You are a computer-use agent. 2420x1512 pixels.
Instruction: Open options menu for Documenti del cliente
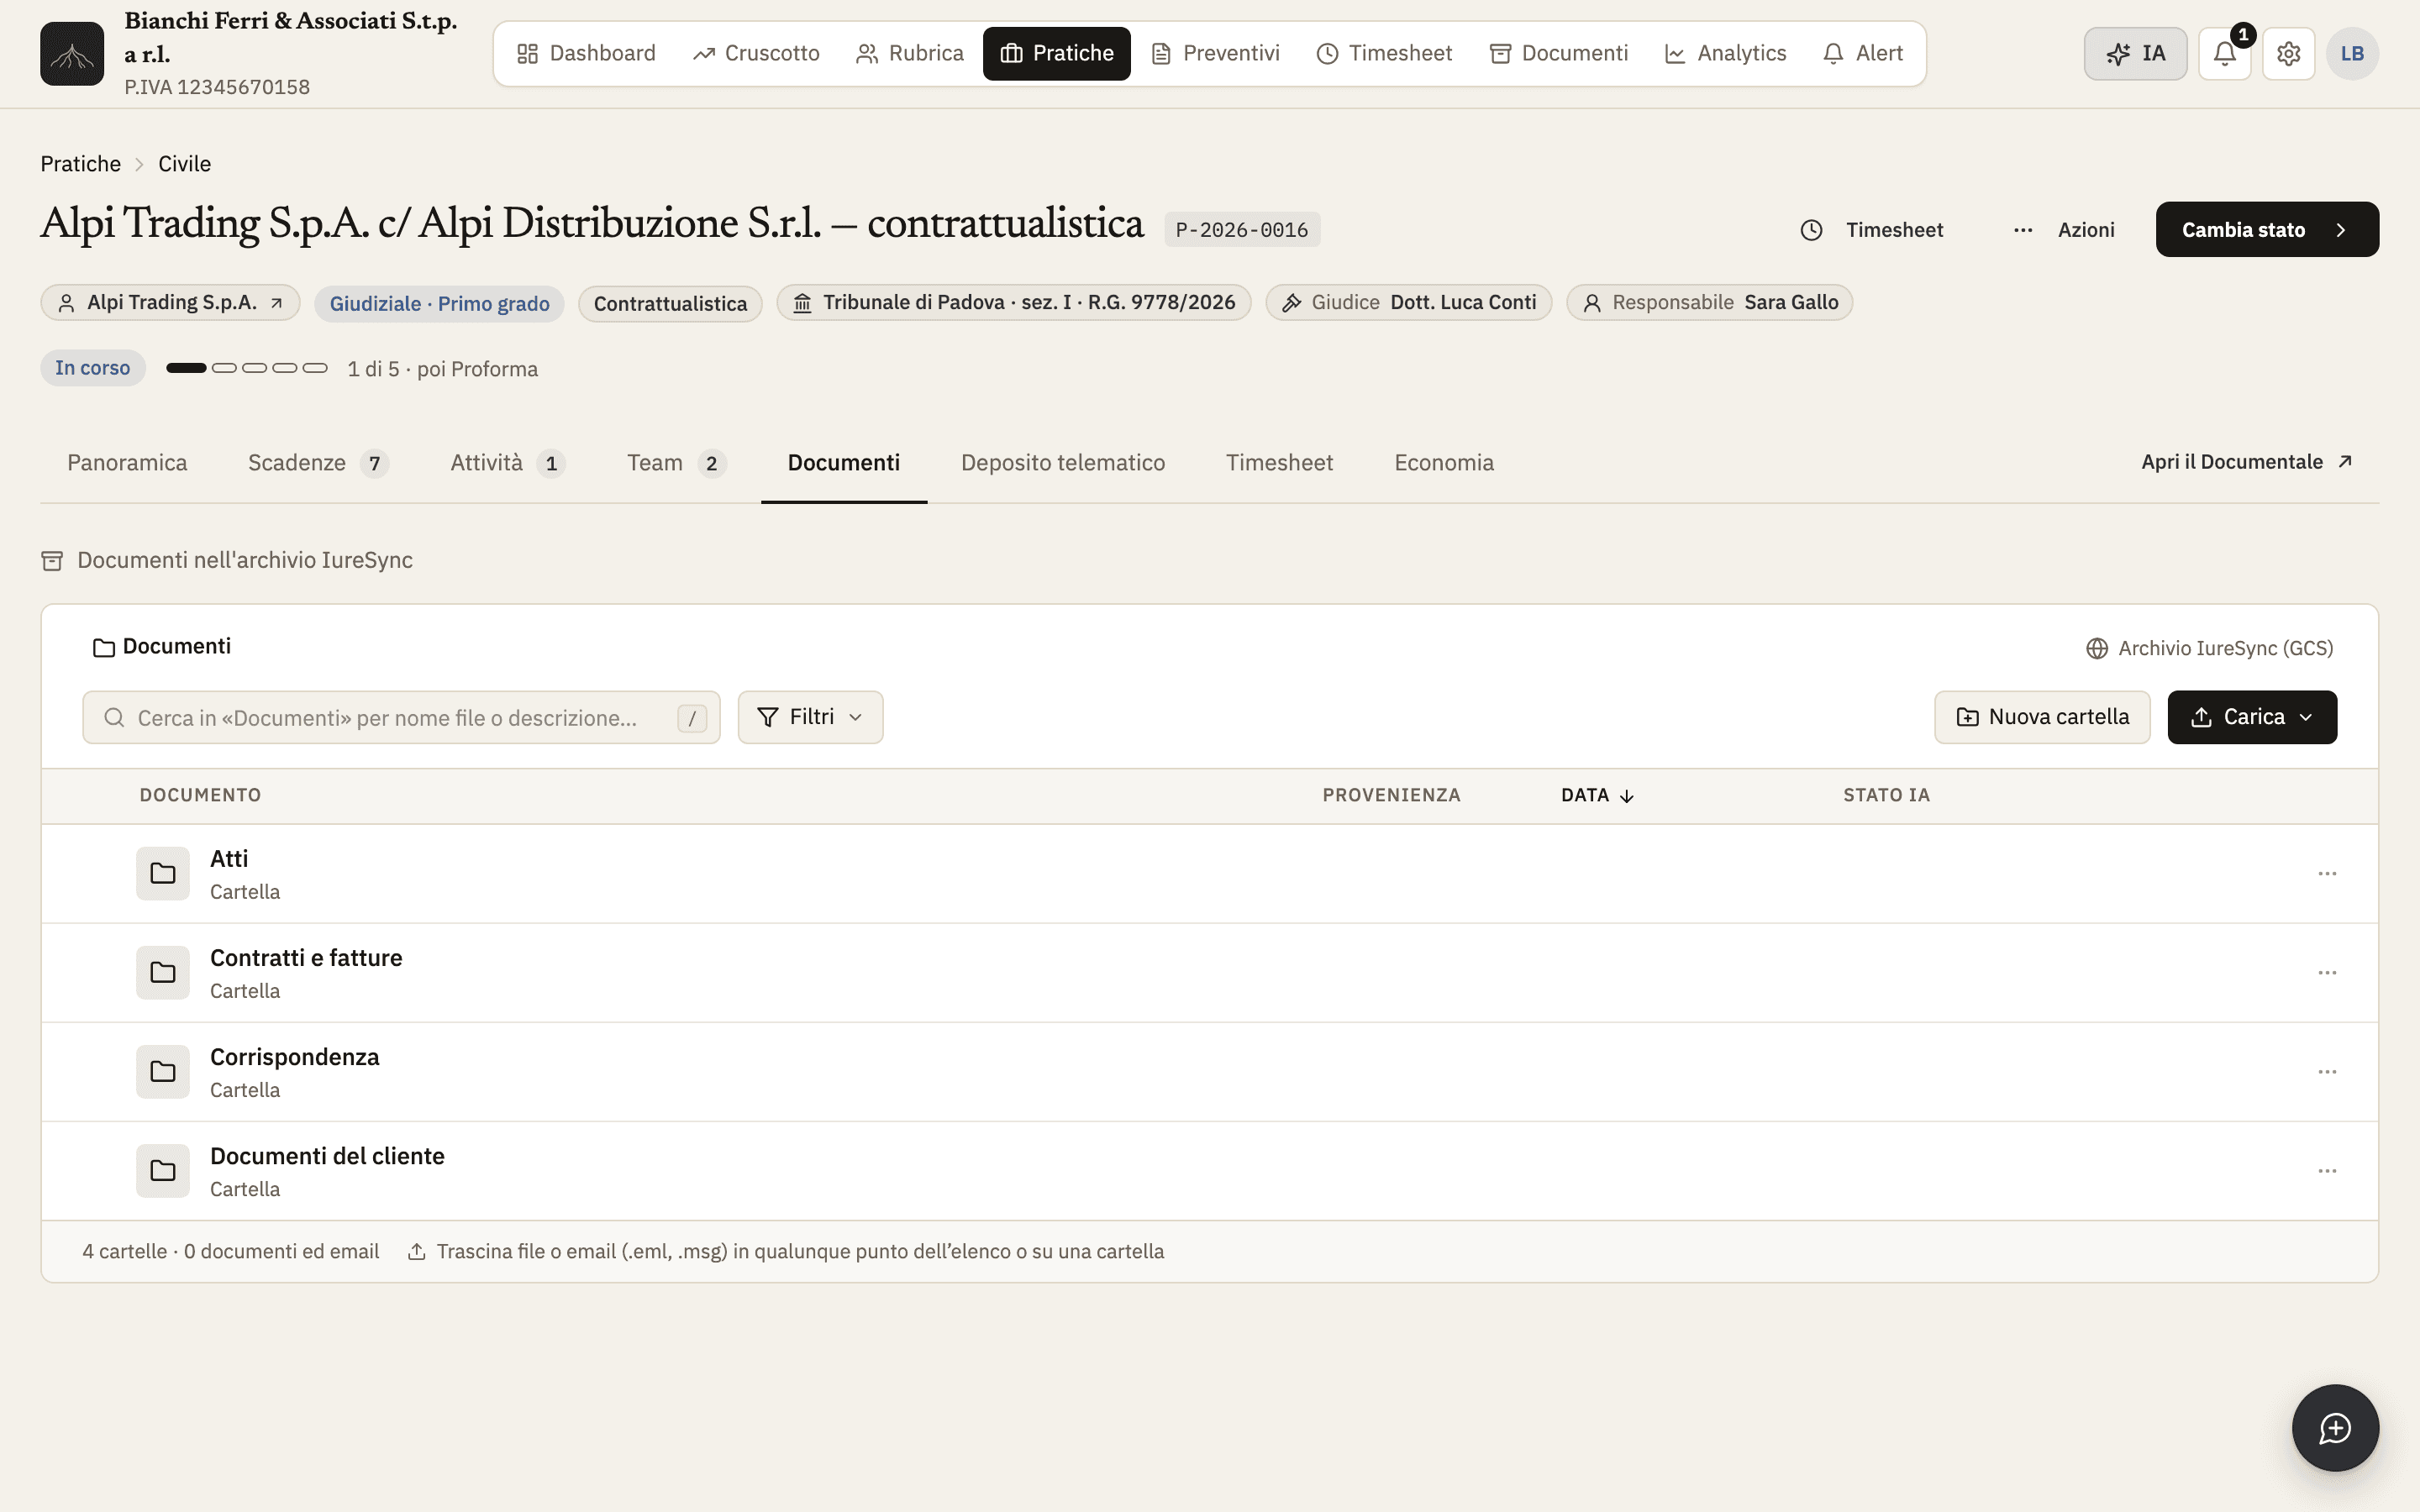coord(2327,1171)
